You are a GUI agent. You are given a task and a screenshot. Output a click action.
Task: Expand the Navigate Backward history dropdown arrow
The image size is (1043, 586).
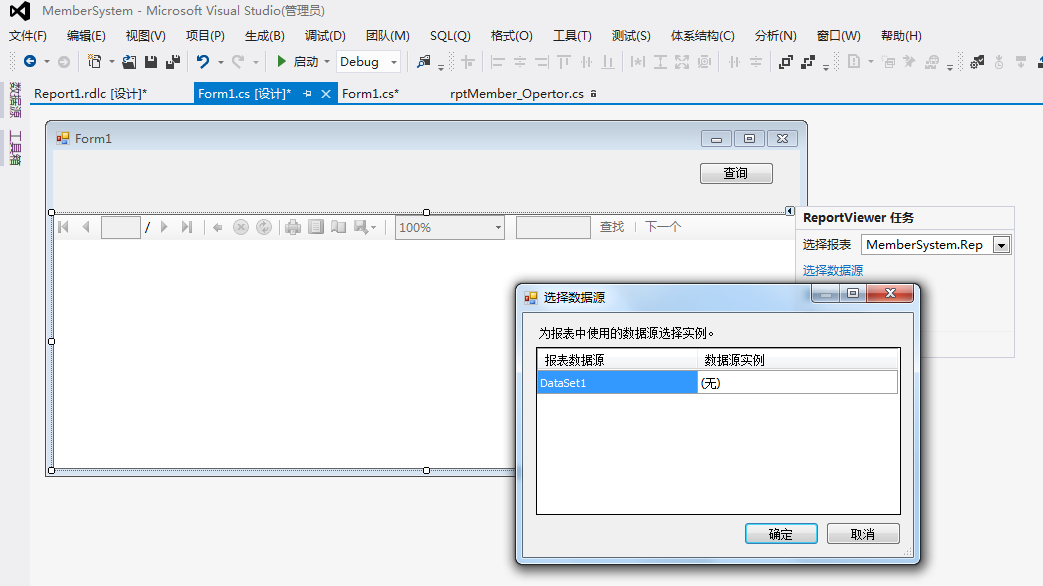click(x=47, y=62)
